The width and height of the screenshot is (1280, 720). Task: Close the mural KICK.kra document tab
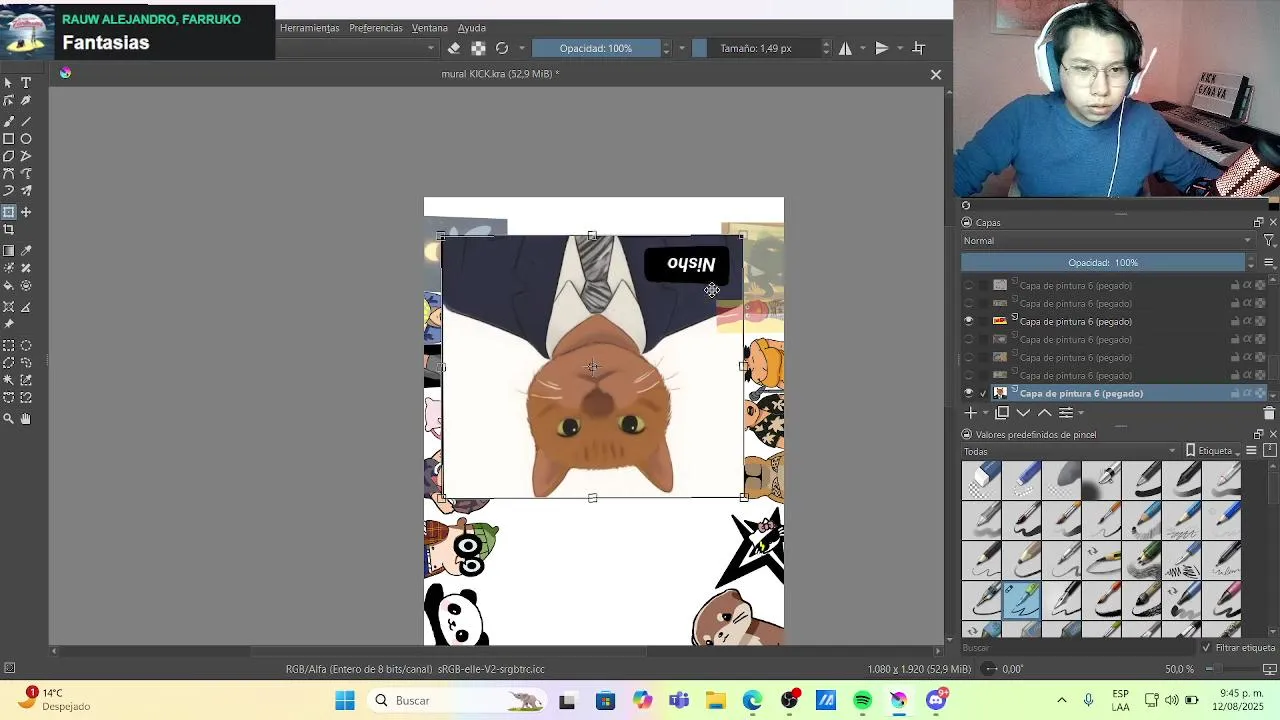[936, 74]
